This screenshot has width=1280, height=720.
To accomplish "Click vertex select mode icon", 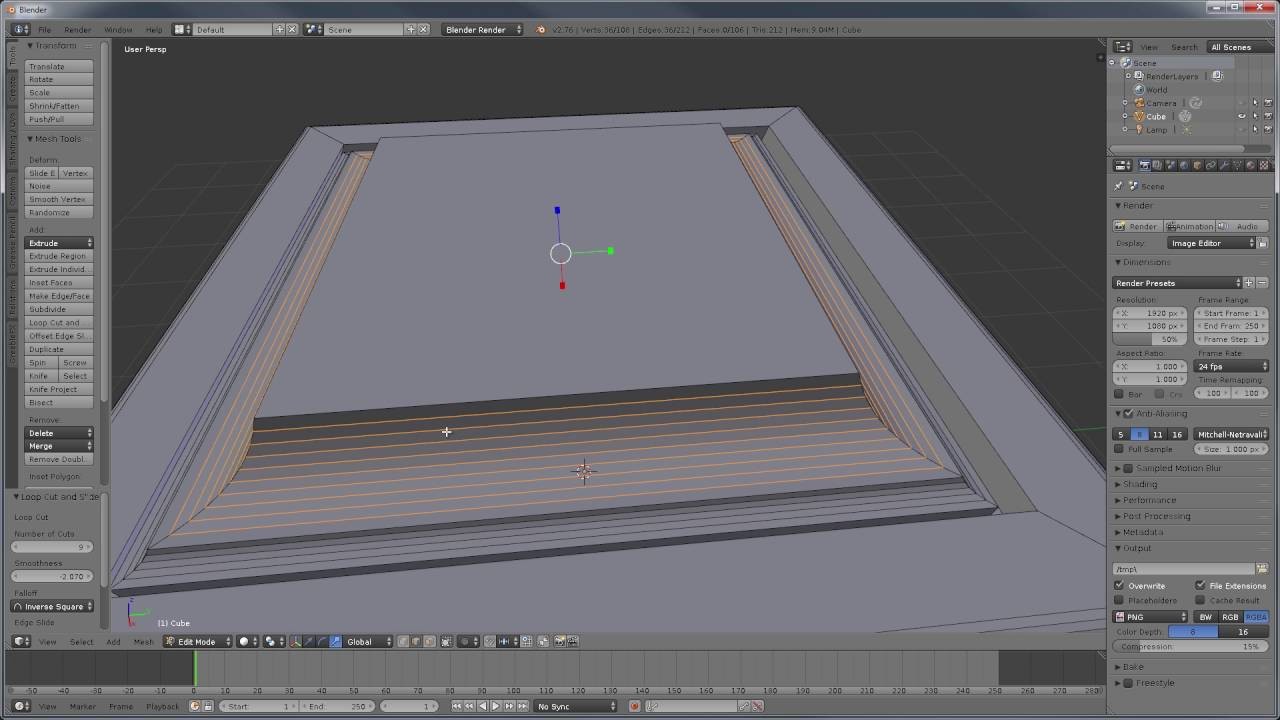I will click(x=403, y=641).
